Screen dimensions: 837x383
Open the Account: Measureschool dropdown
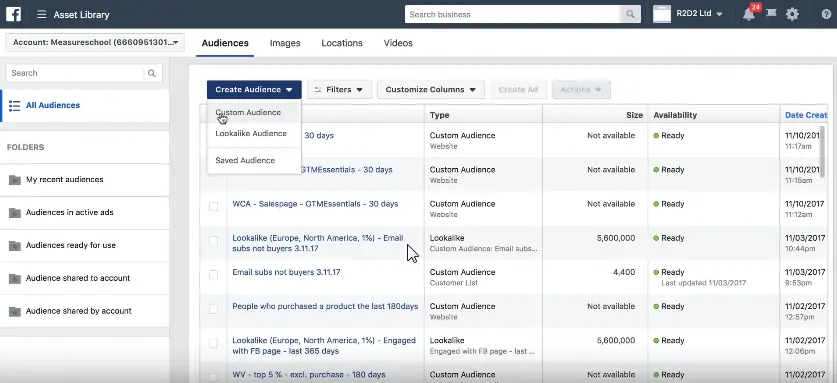pyautogui.click(x=95, y=42)
